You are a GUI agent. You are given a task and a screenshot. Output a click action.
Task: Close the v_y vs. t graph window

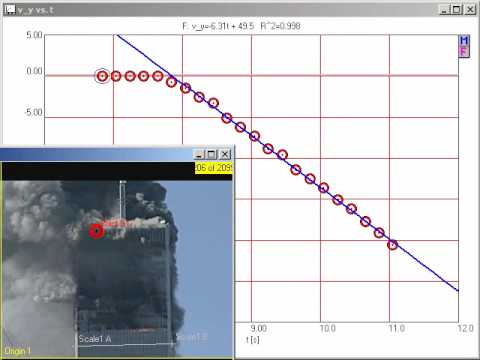pos(470,10)
